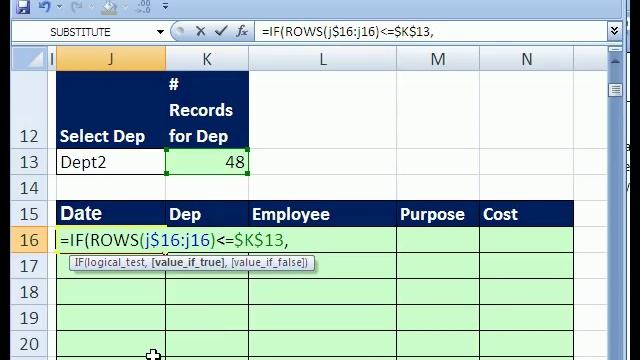Click the Date header cell

point(111,213)
